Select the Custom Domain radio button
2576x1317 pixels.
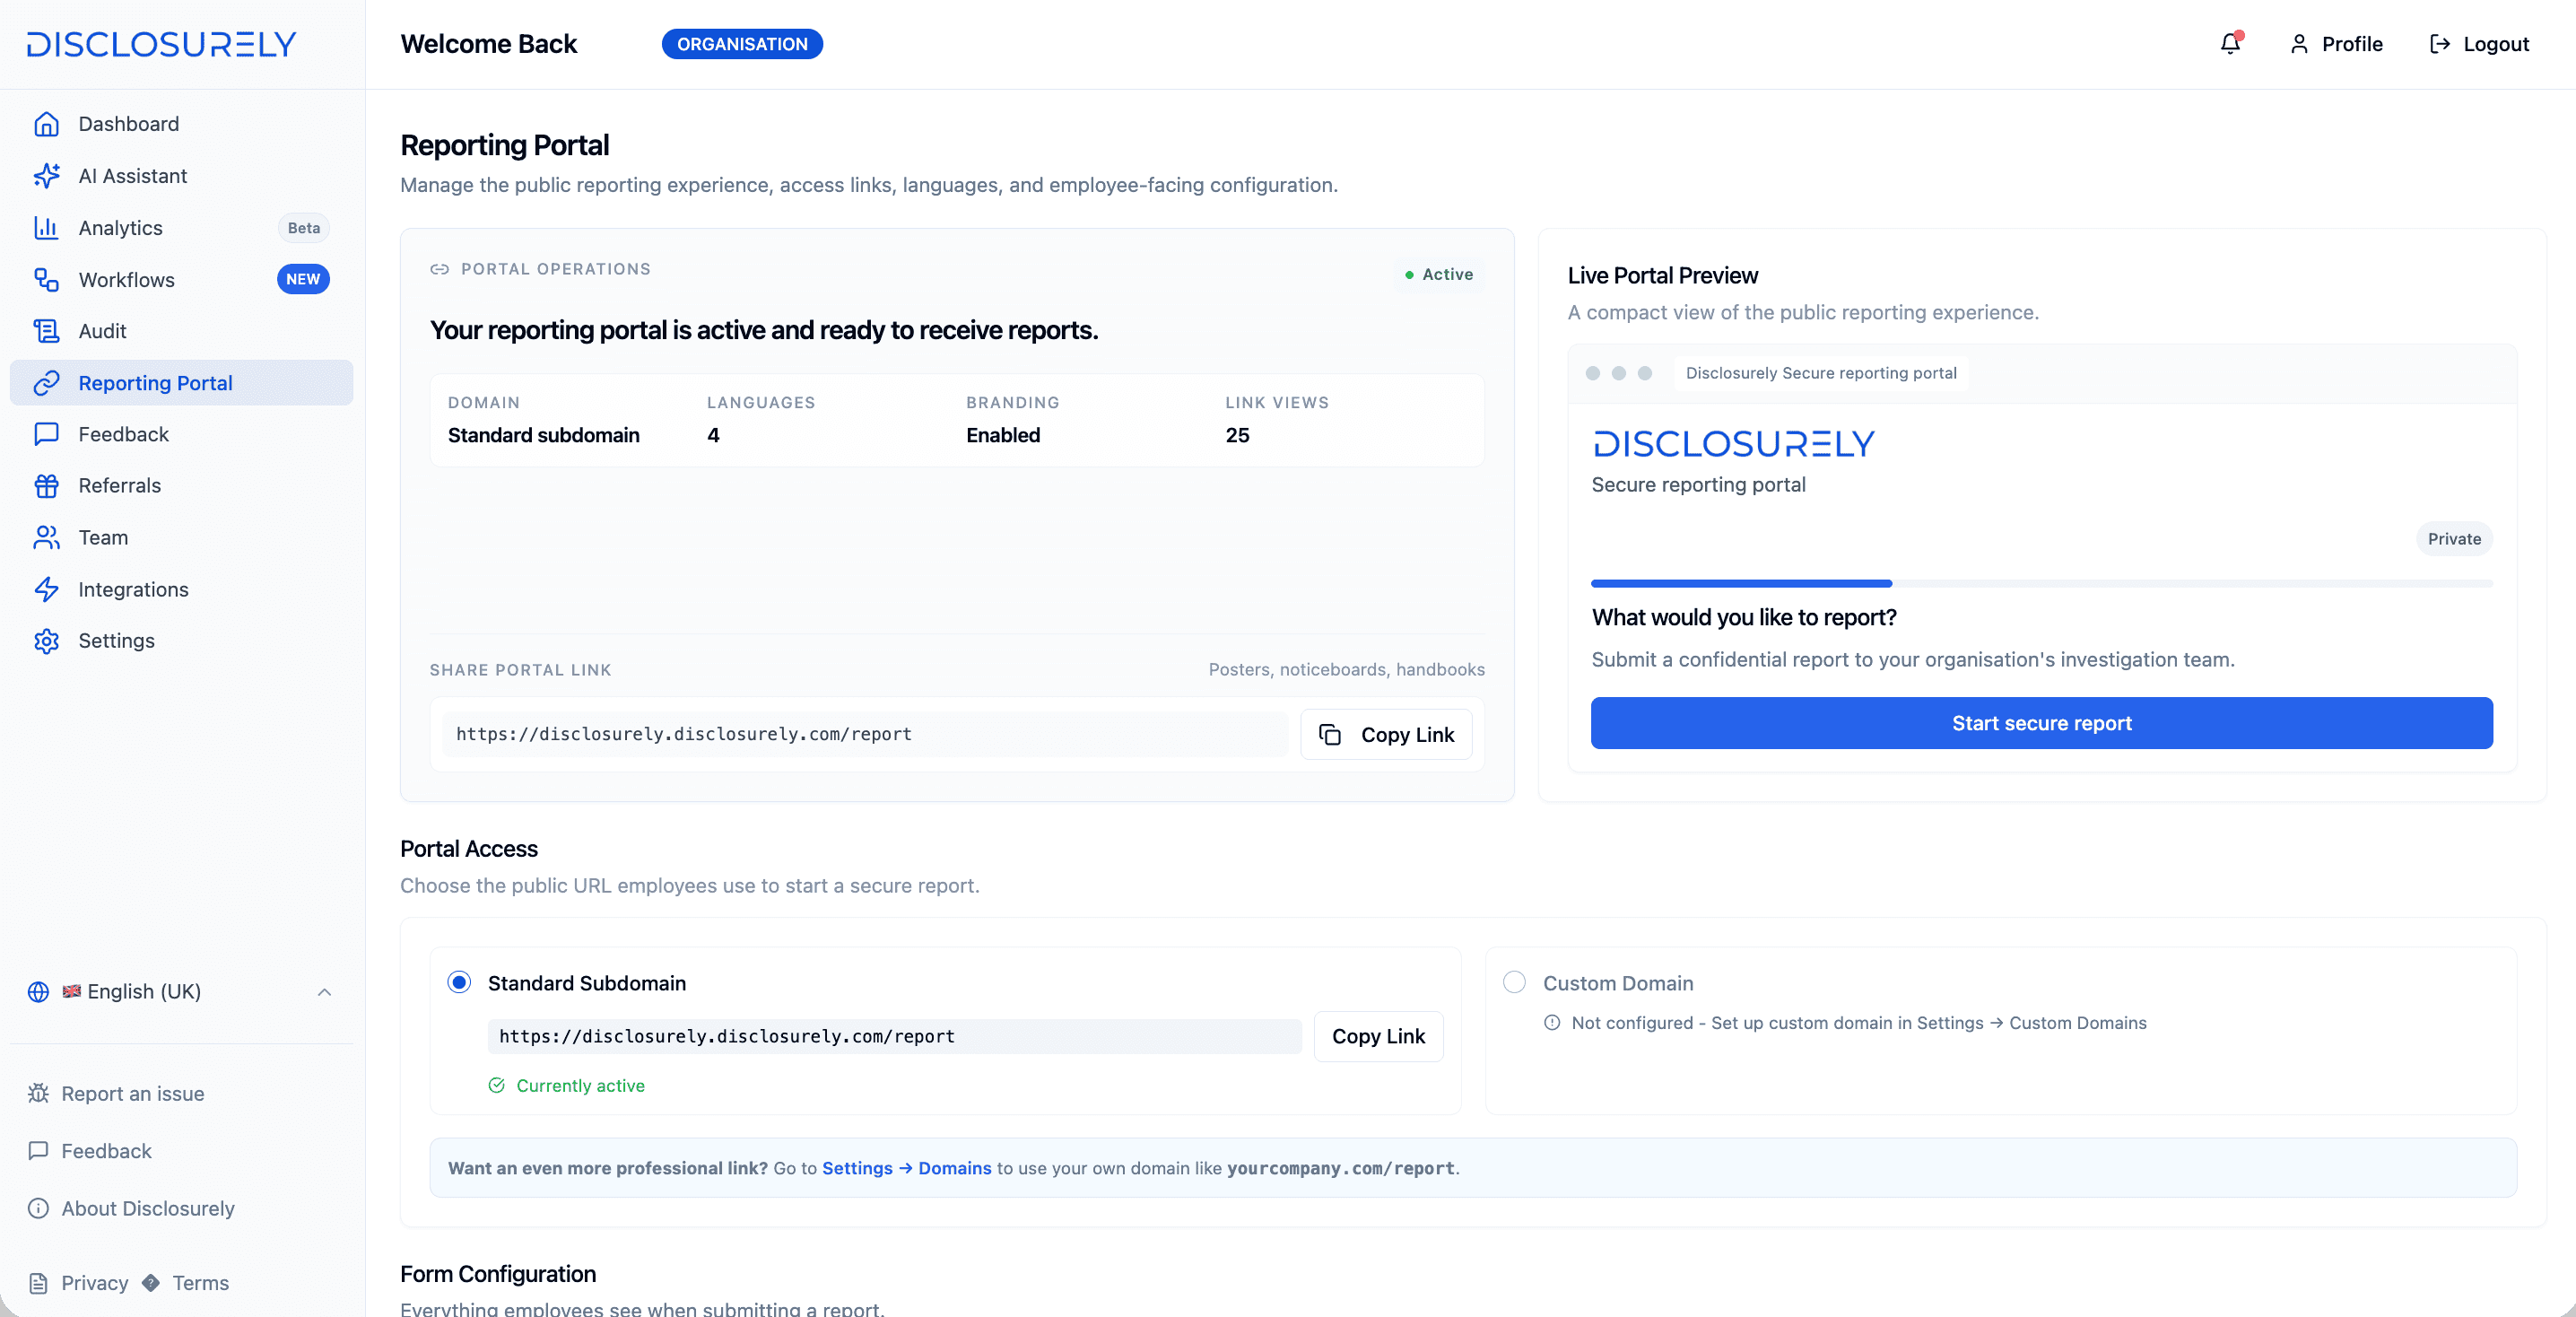point(1514,982)
